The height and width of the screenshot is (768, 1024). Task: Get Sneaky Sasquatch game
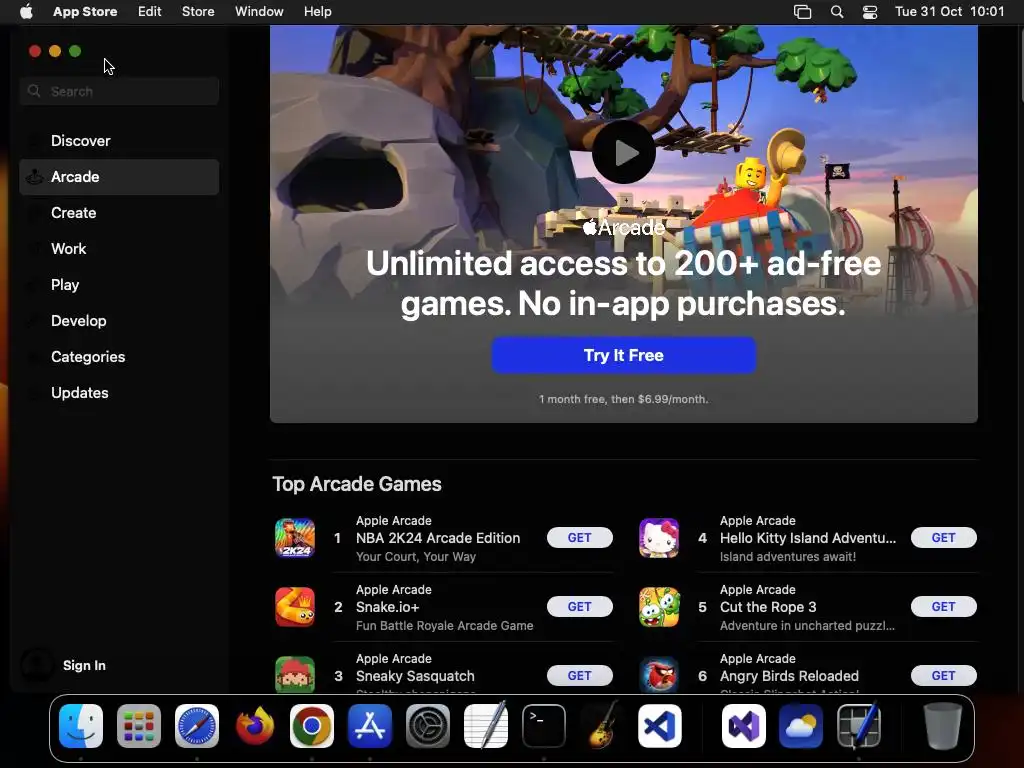coord(579,676)
